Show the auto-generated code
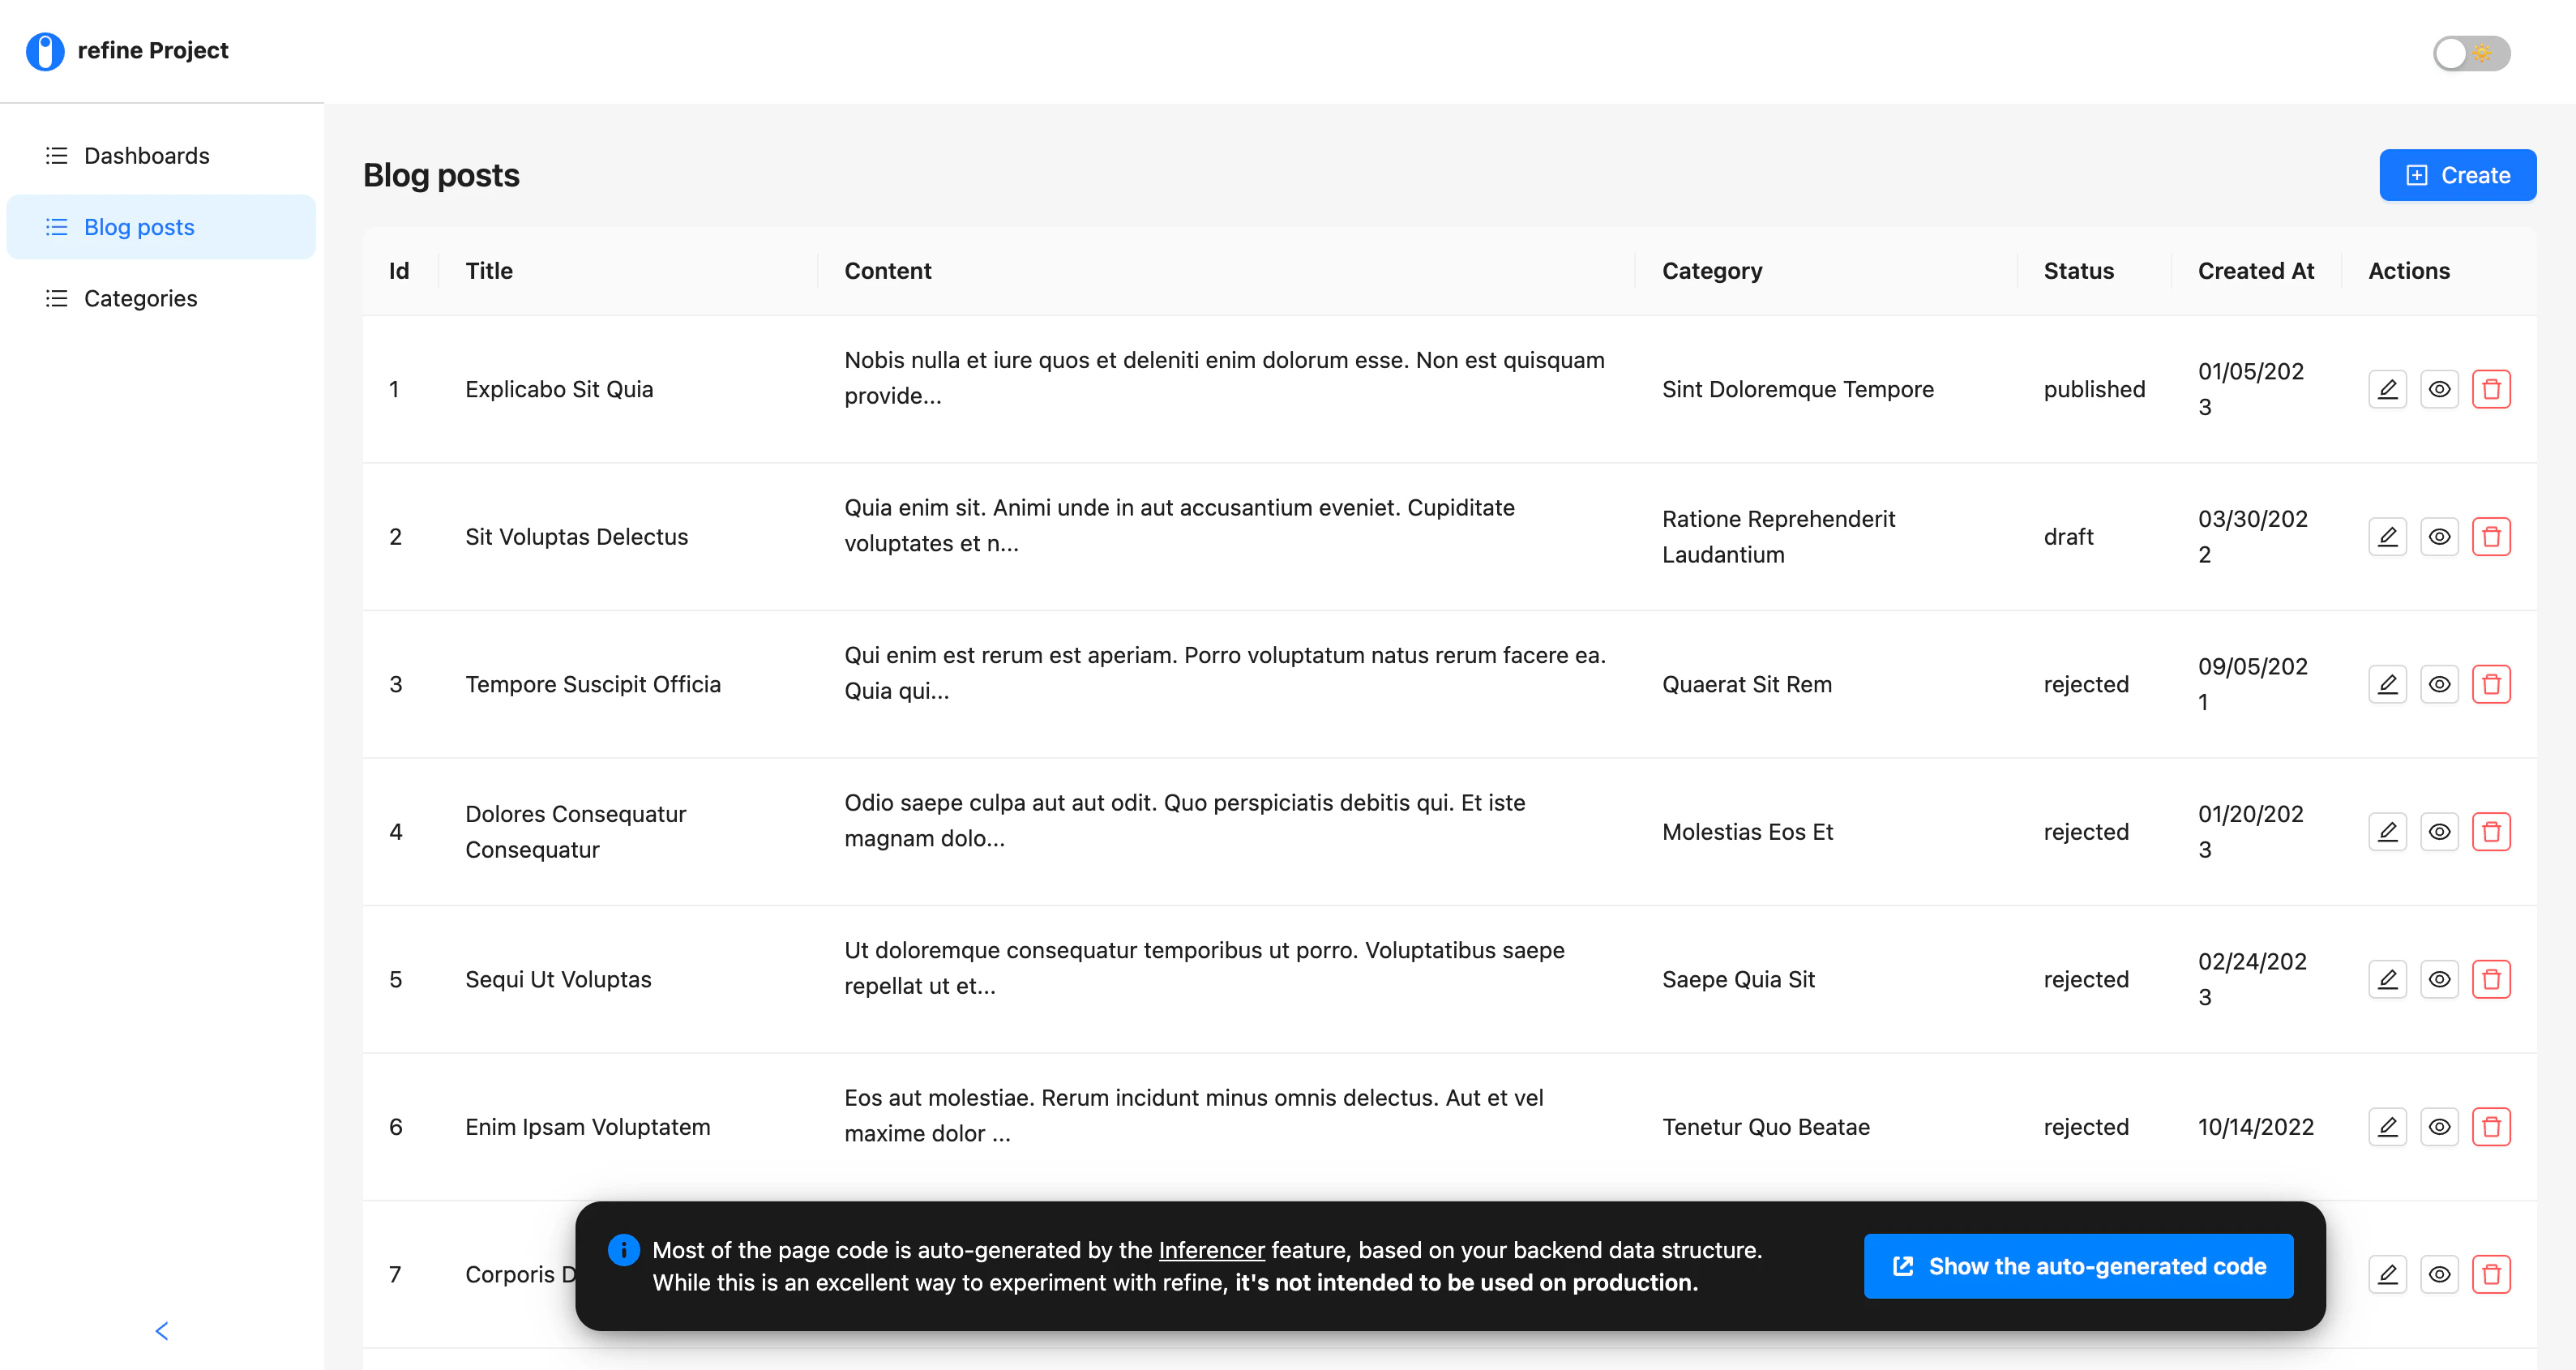Viewport: 2576px width, 1370px height. tap(2078, 1266)
